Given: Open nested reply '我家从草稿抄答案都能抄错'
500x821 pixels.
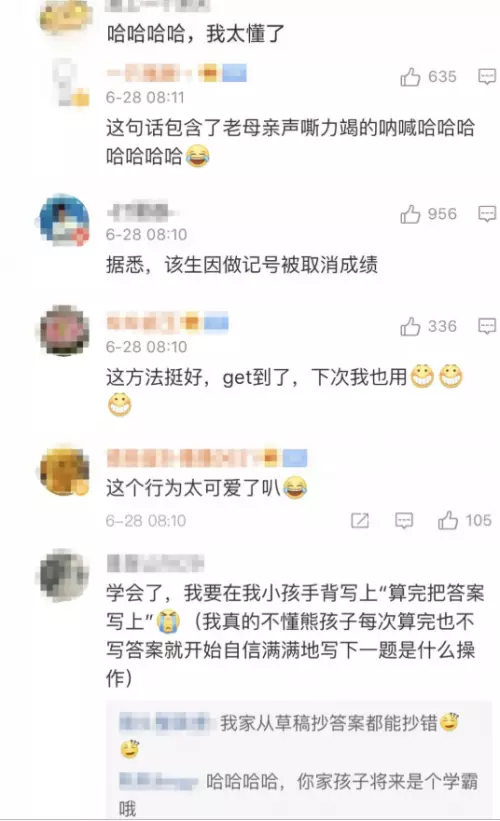Looking at the screenshot, I should [x=289, y=736].
